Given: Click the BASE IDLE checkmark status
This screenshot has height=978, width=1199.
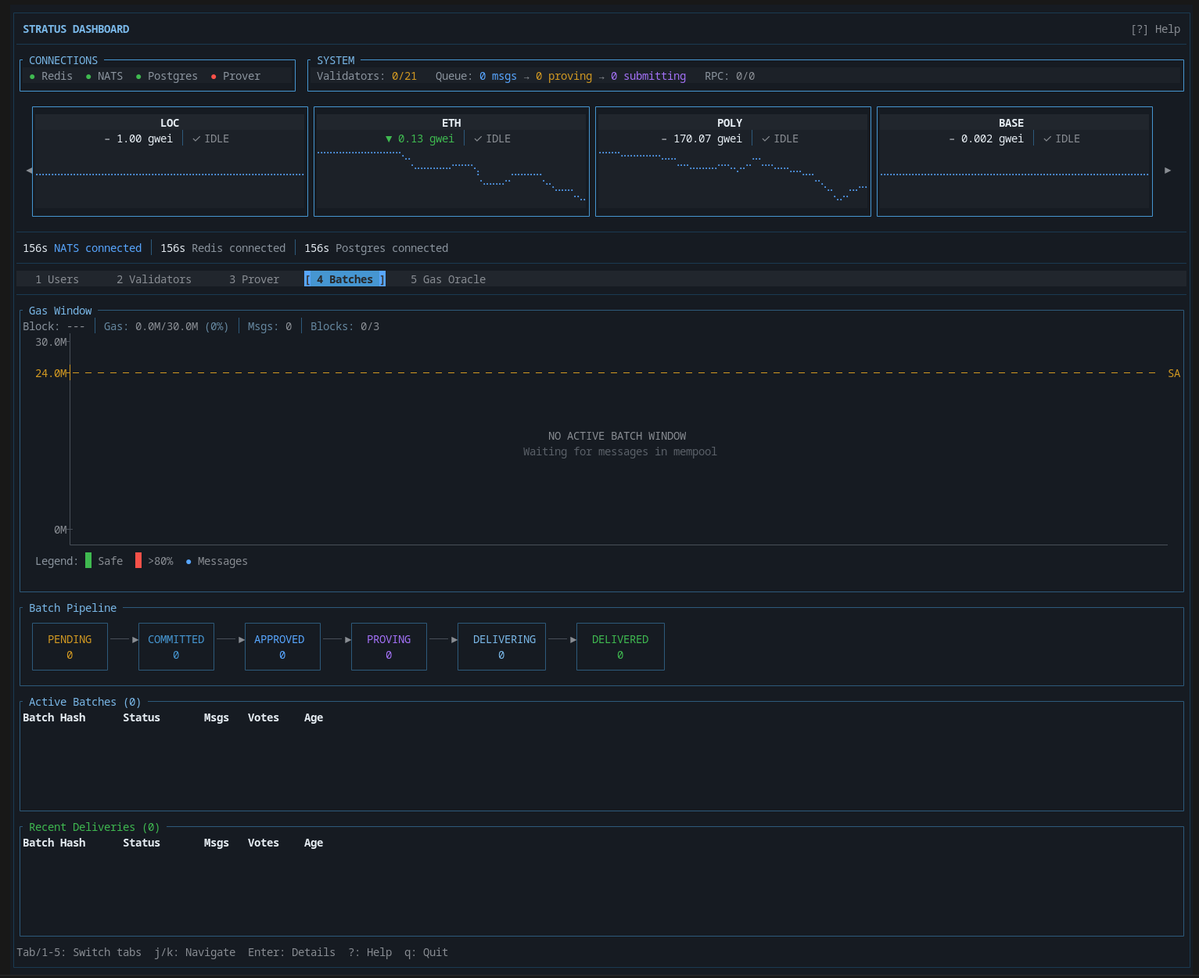Looking at the screenshot, I should (1061, 138).
